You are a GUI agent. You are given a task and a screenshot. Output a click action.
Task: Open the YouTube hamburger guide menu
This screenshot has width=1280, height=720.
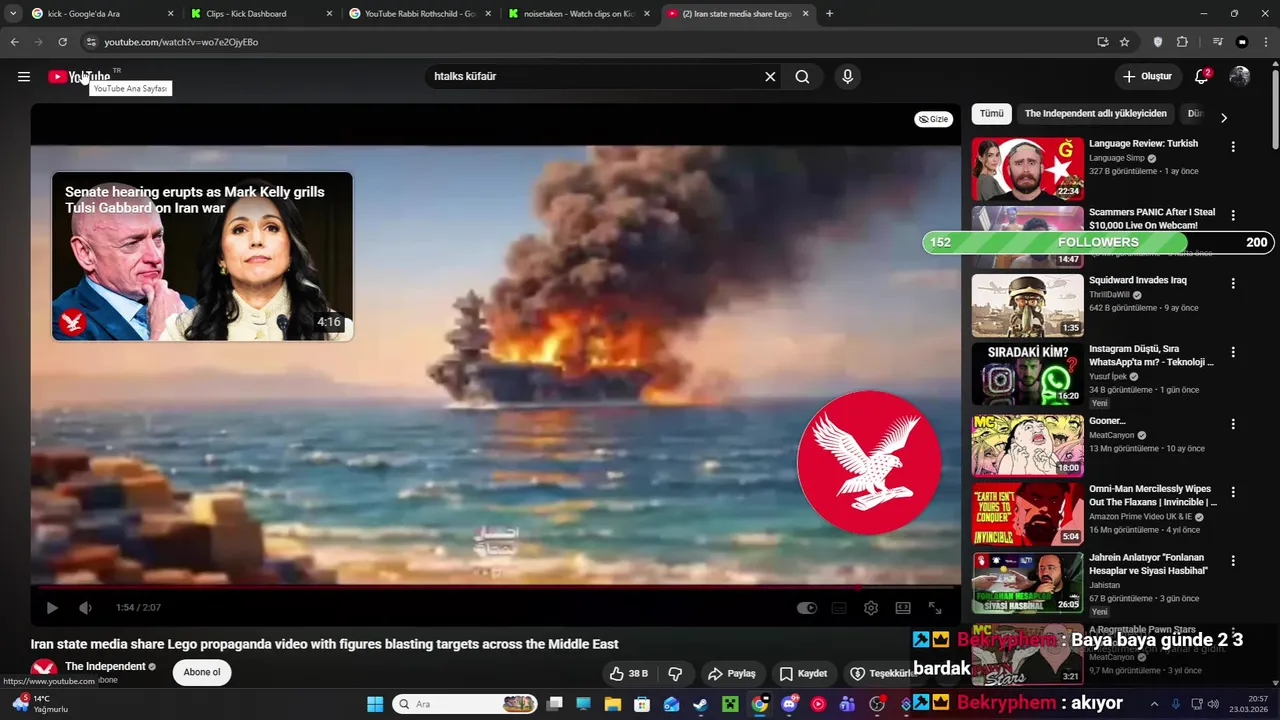coord(24,77)
